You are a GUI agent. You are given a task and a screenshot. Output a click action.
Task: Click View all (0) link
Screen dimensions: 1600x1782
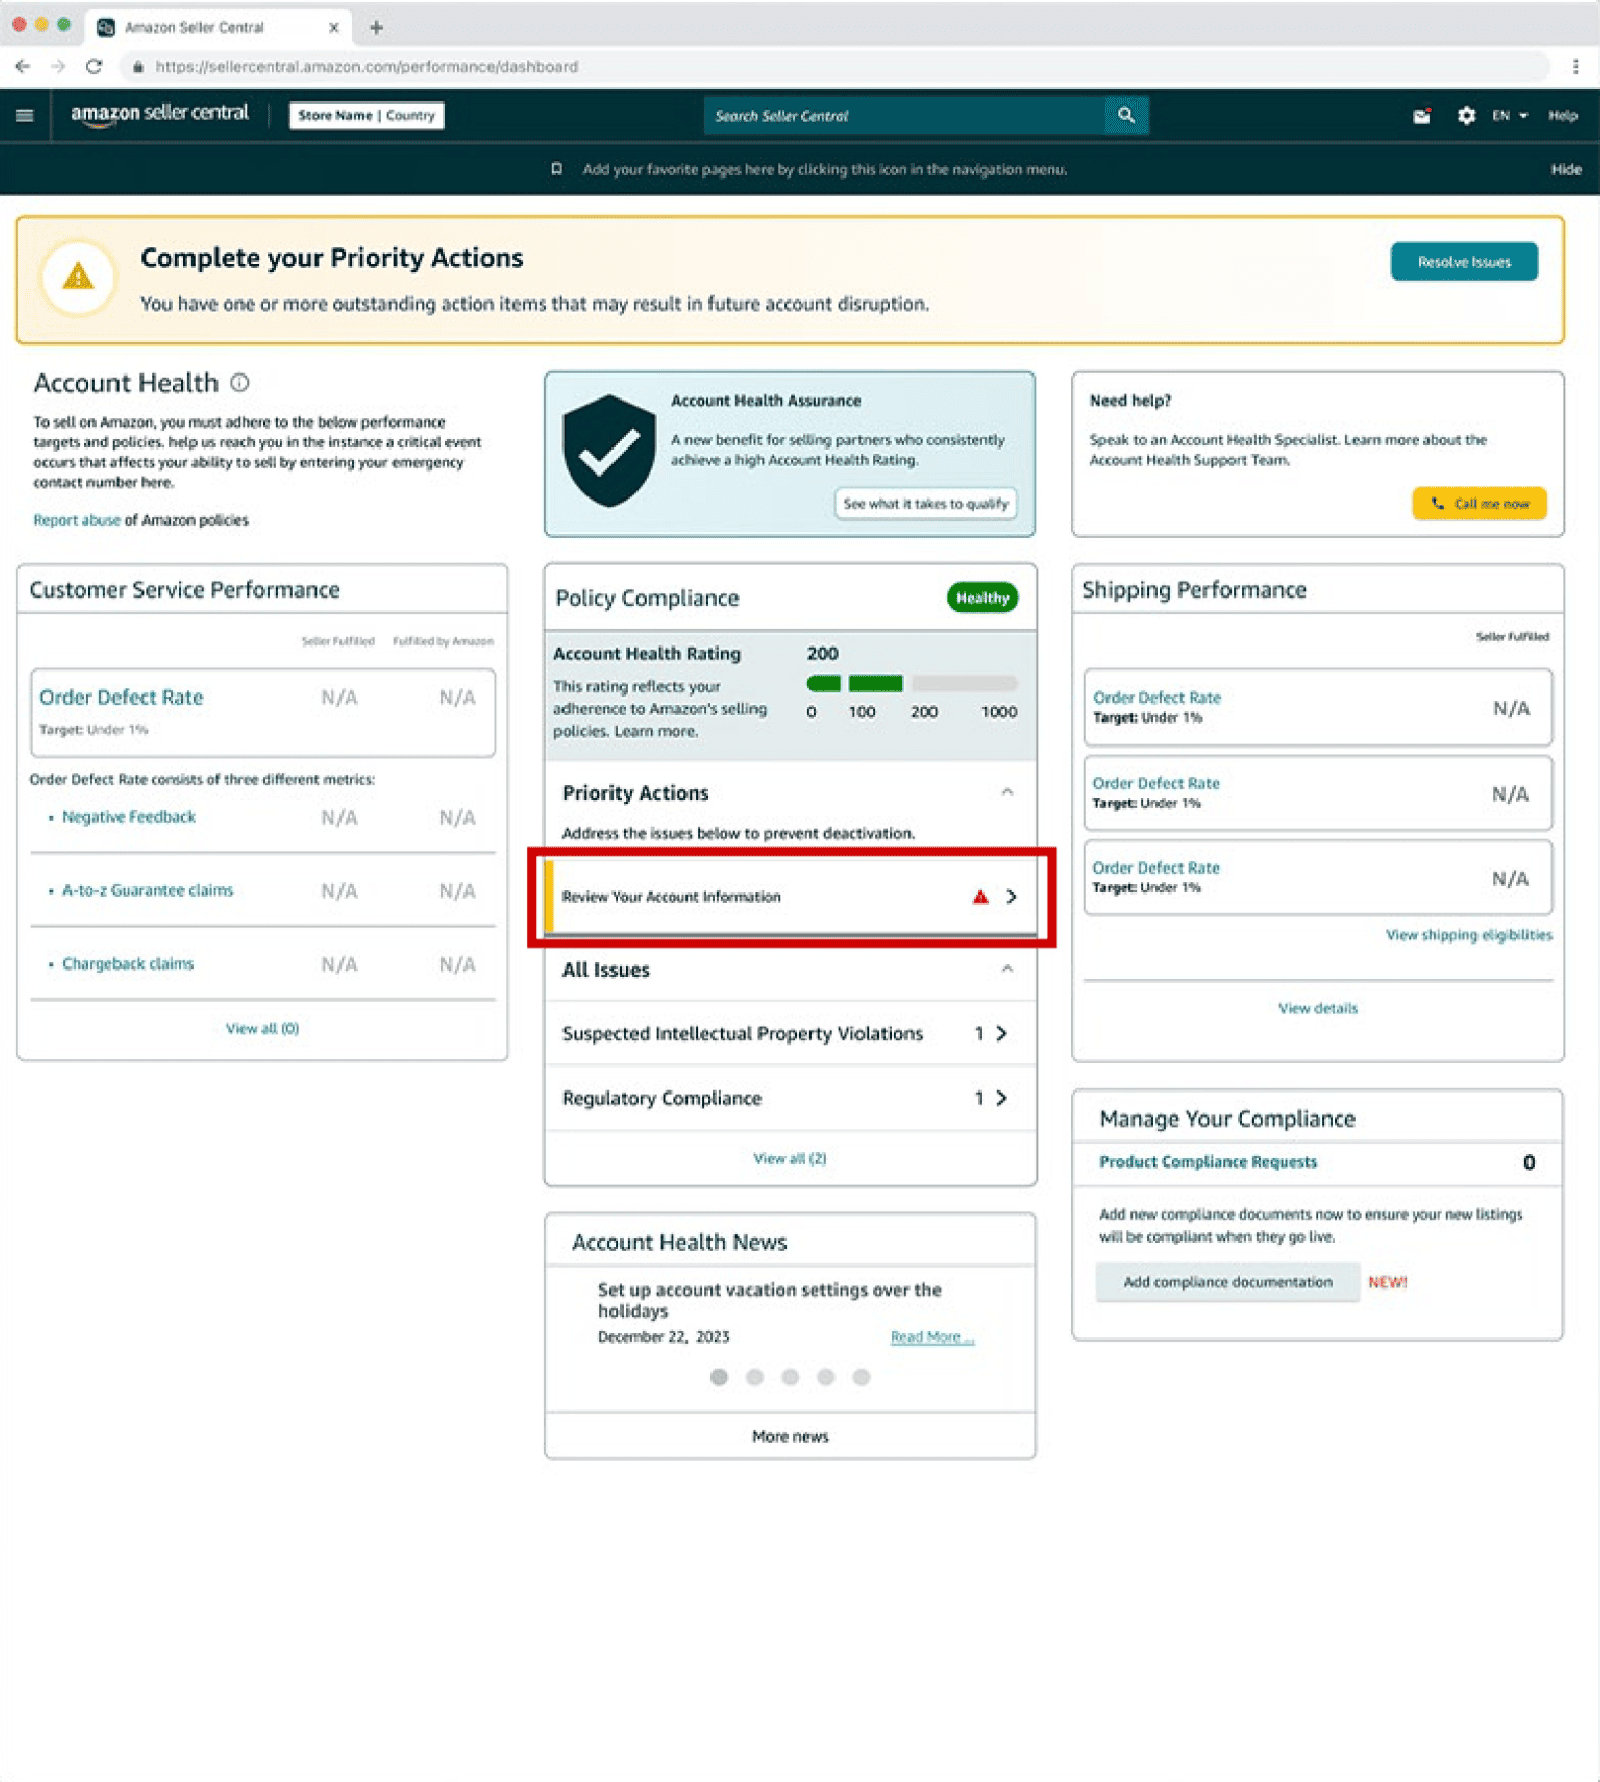point(262,1028)
